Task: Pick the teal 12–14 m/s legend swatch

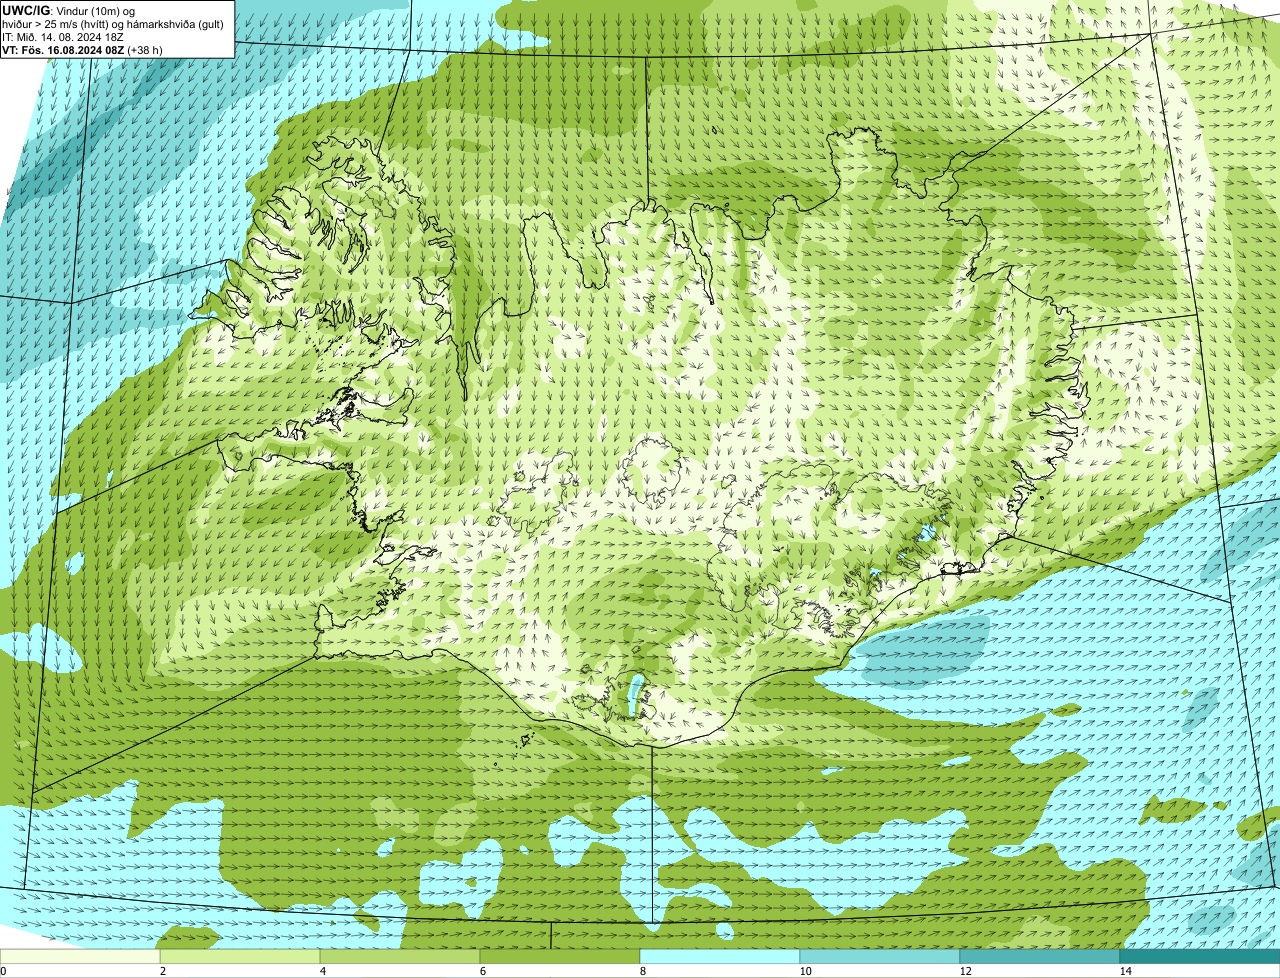Action: tap(1040, 956)
